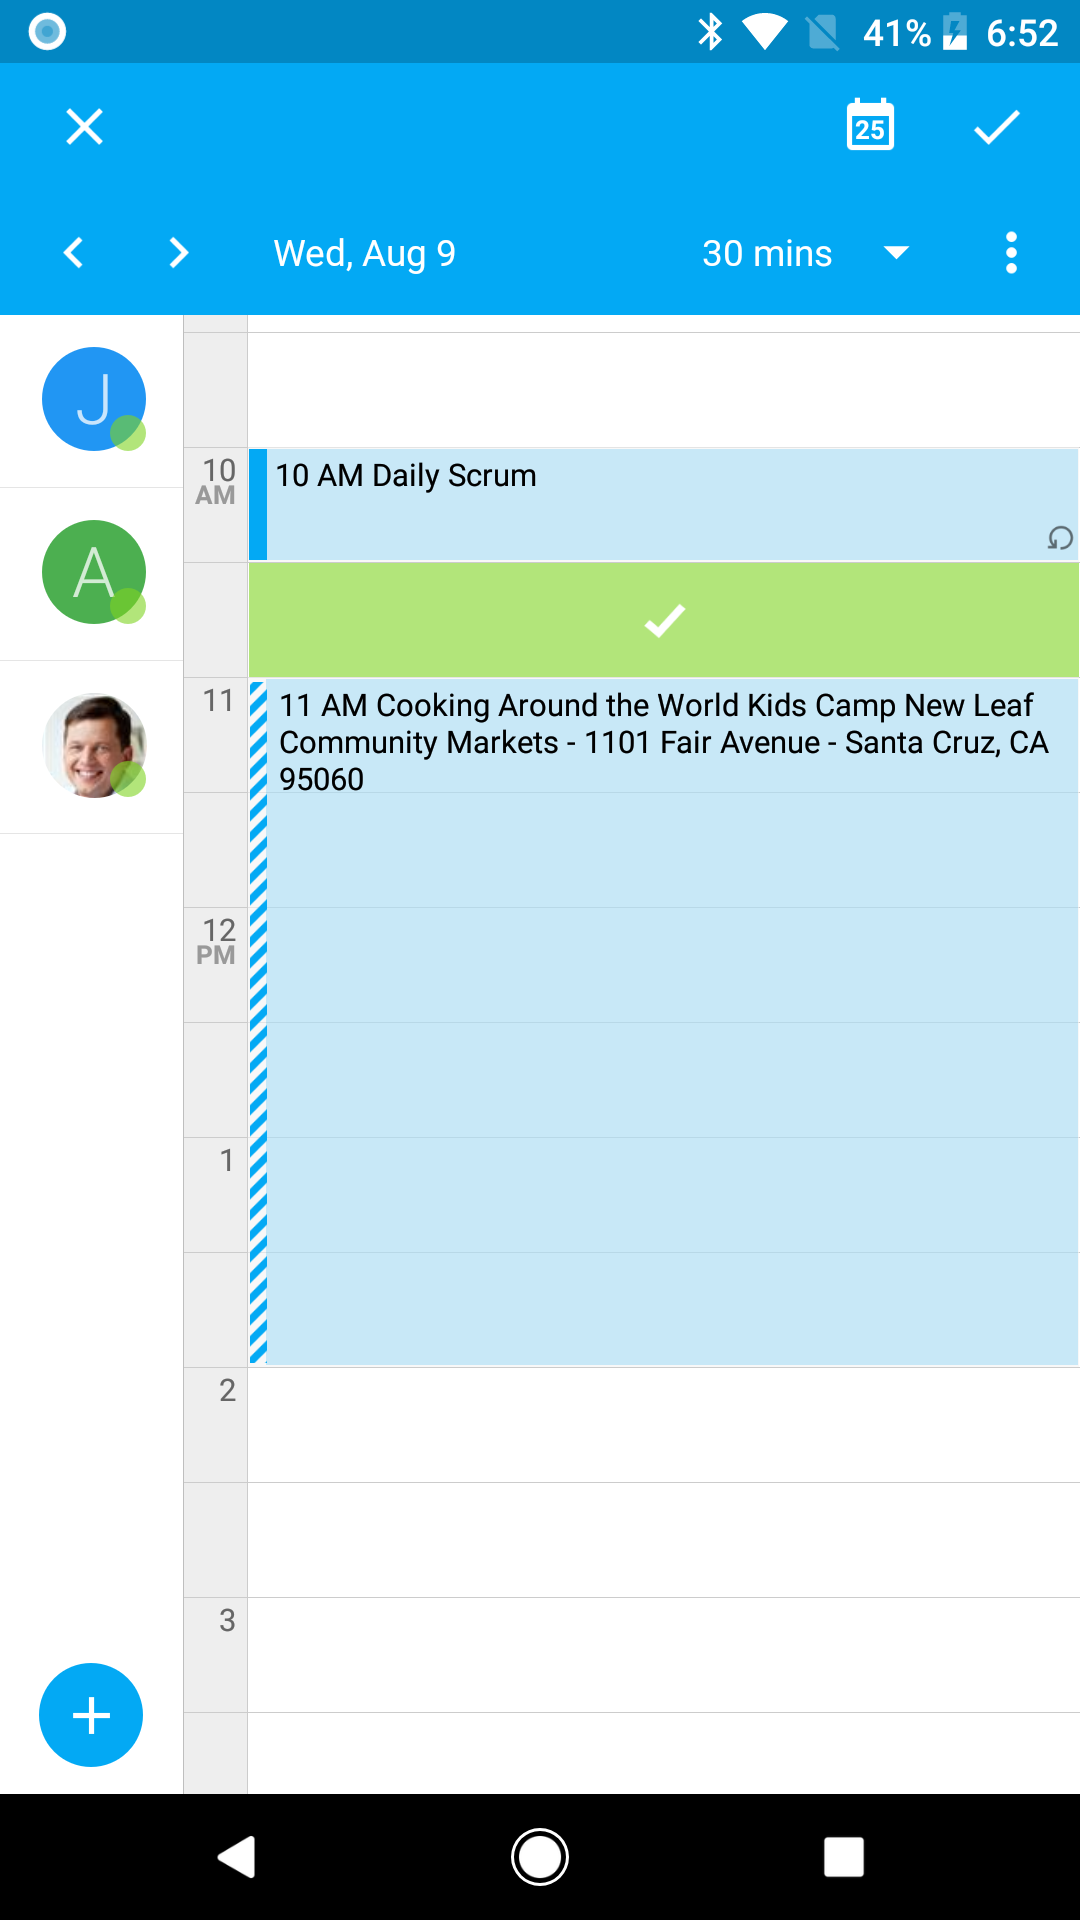Screen dimensions: 1080x1920
Task: Open the calendar date picker icon
Action: [x=870, y=126]
